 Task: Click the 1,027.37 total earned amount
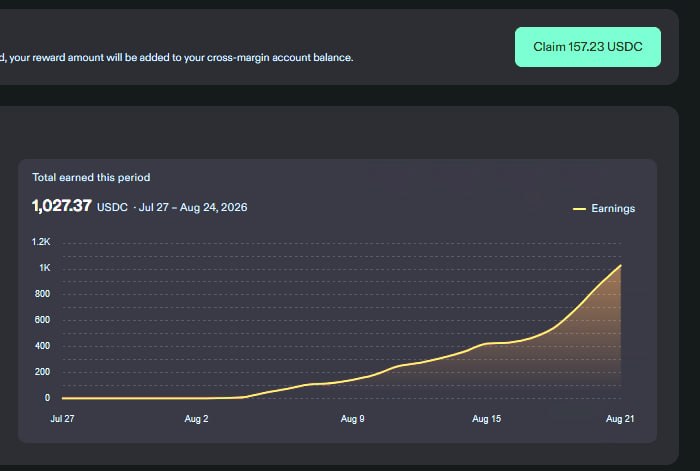[x=62, y=206]
